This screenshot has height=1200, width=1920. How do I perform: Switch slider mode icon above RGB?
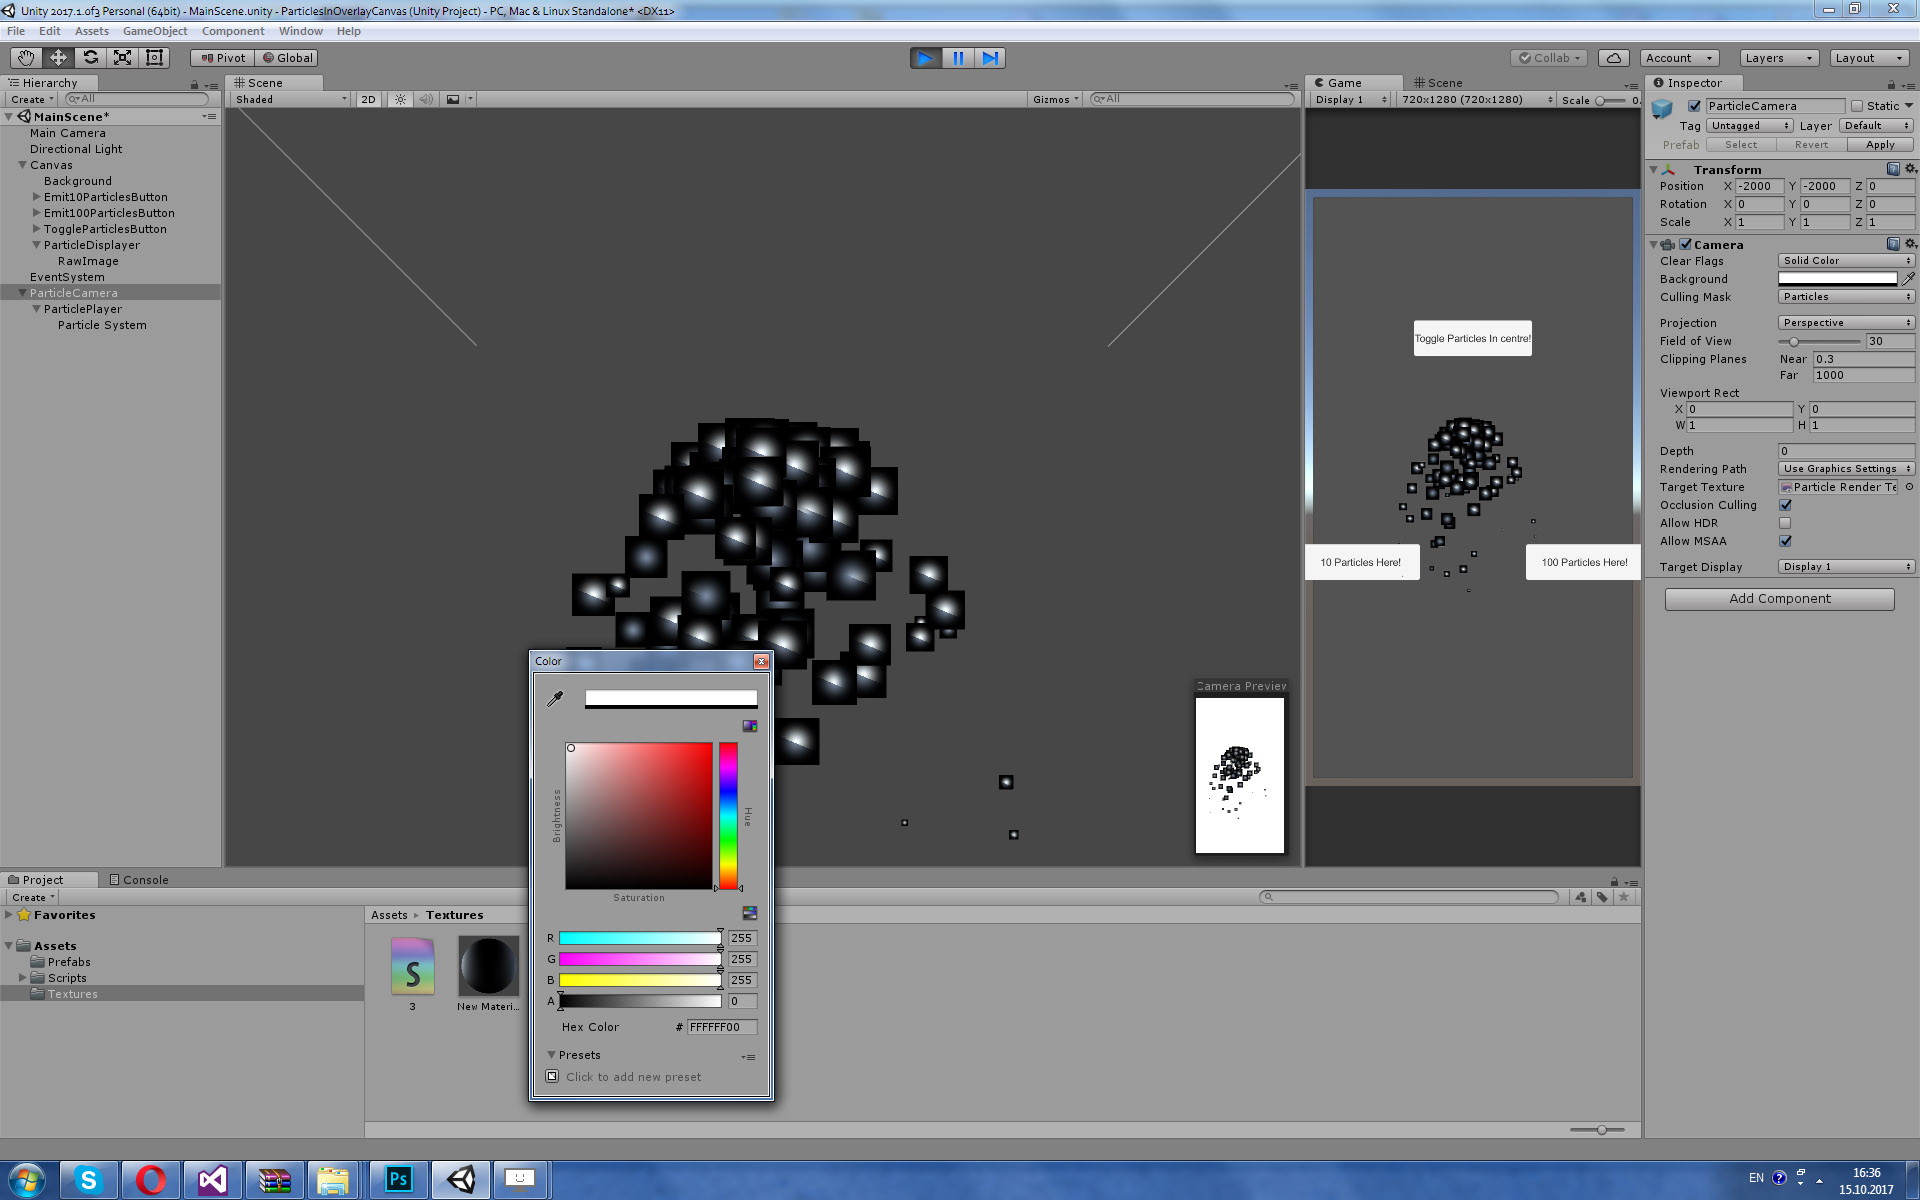(750, 913)
